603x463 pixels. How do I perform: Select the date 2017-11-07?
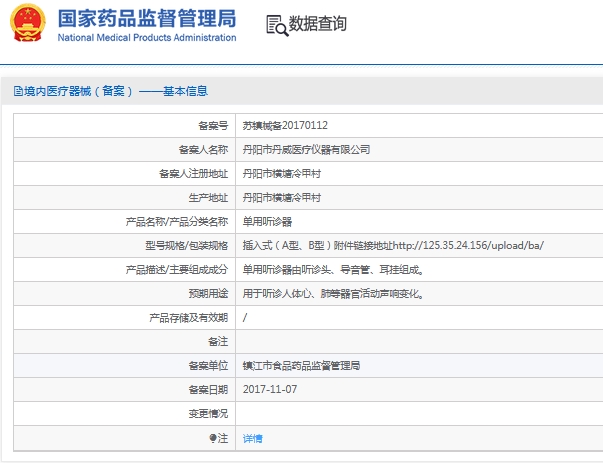[270, 389]
